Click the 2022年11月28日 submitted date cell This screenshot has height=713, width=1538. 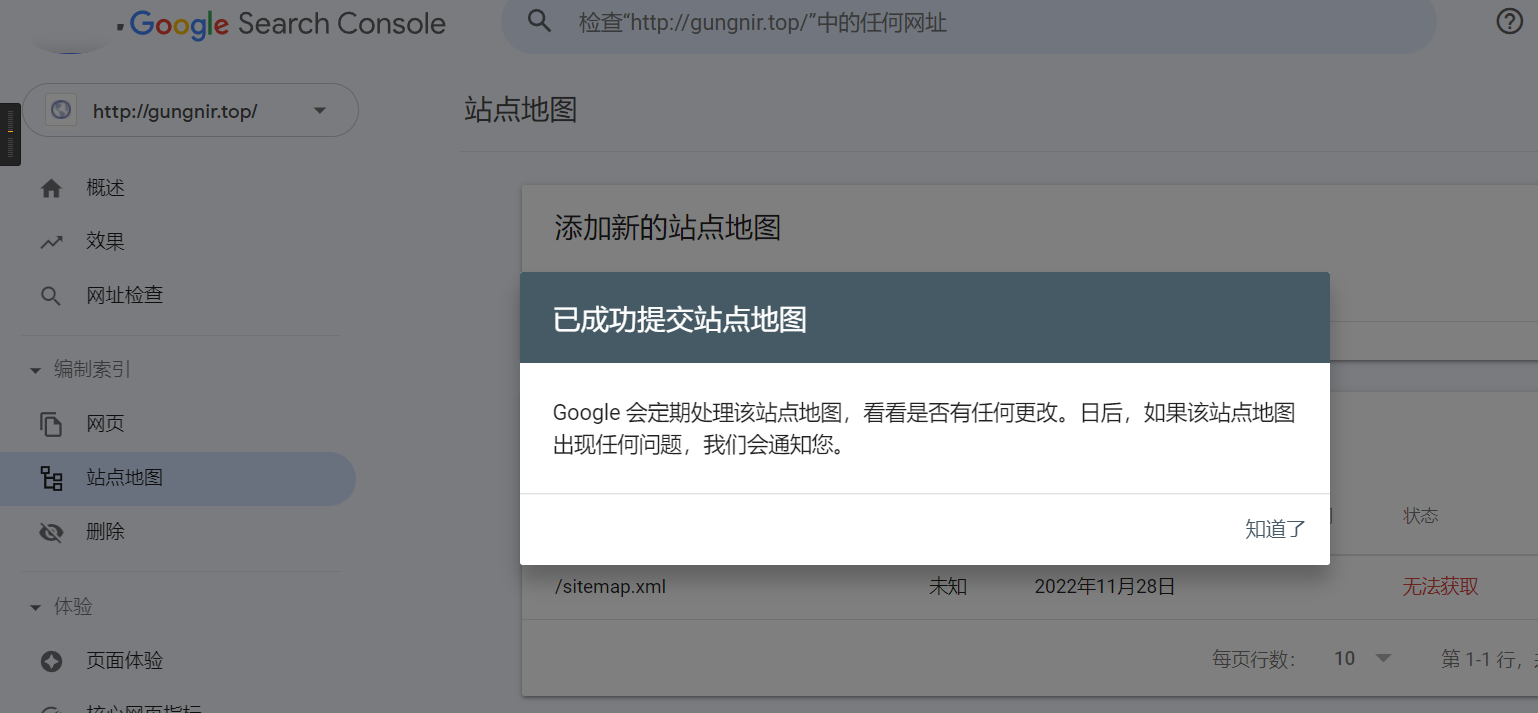[x=1105, y=587]
